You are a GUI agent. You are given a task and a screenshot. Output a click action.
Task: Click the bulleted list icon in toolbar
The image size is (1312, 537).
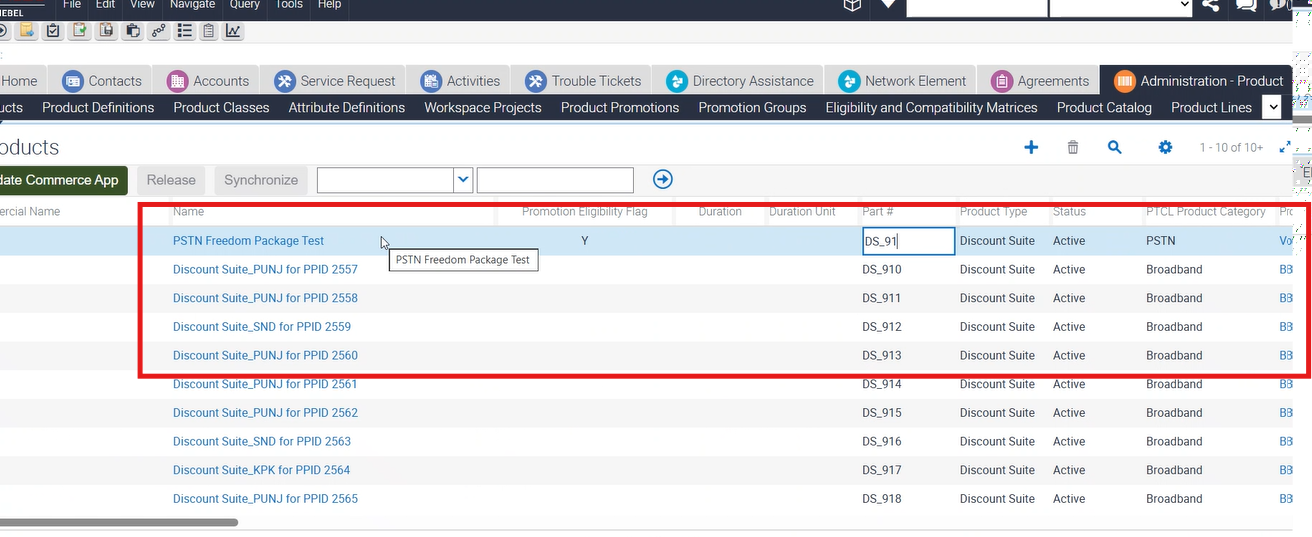click(x=184, y=31)
